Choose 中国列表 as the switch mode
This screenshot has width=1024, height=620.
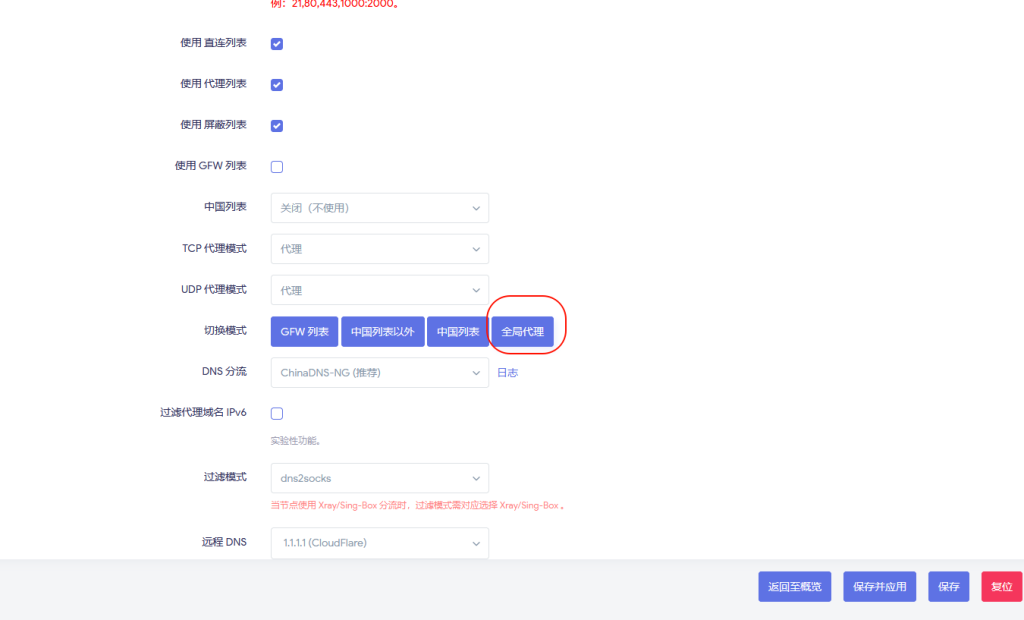click(457, 330)
